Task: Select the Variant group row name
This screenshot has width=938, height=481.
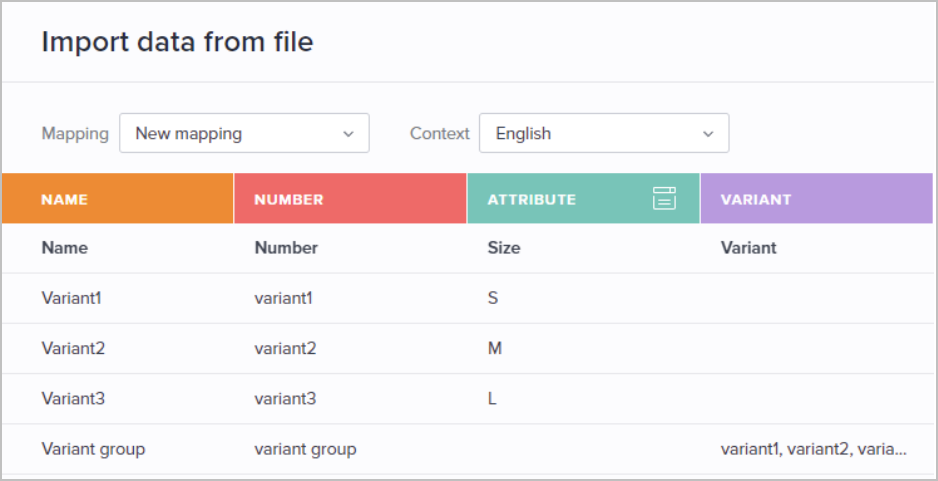Action: [x=93, y=449]
